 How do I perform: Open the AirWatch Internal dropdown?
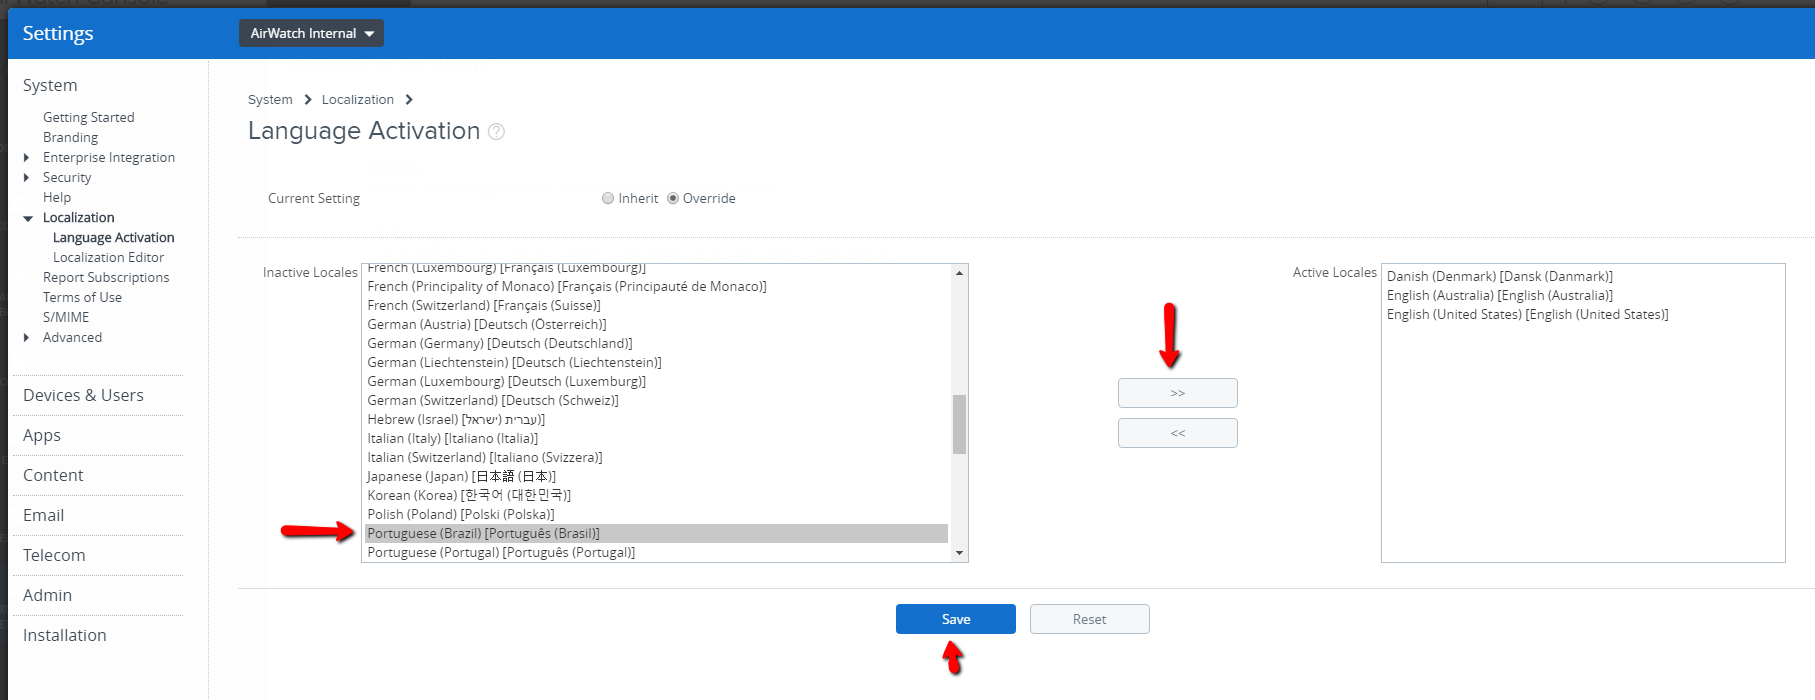click(311, 33)
